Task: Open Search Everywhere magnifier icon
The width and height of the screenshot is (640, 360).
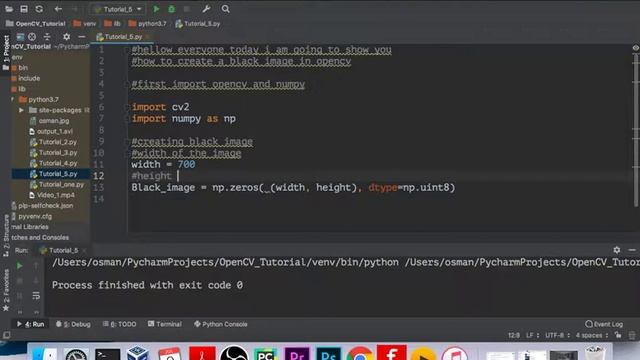Action: point(225,9)
